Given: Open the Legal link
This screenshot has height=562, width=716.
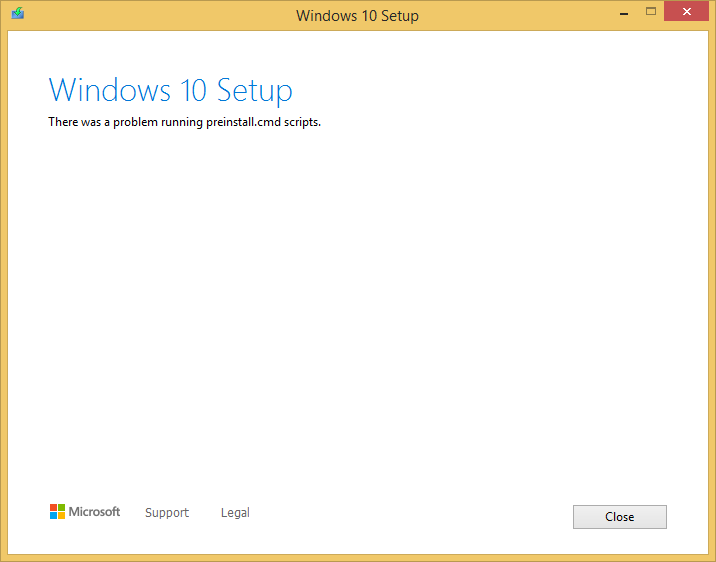Looking at the screenshot, I should click(235, 513).
